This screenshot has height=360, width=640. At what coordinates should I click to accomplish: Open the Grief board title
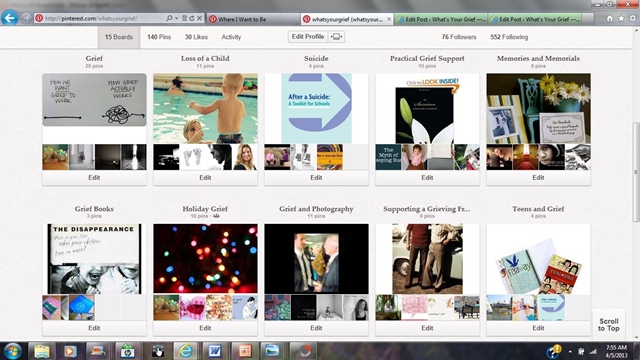click(94, 58)
